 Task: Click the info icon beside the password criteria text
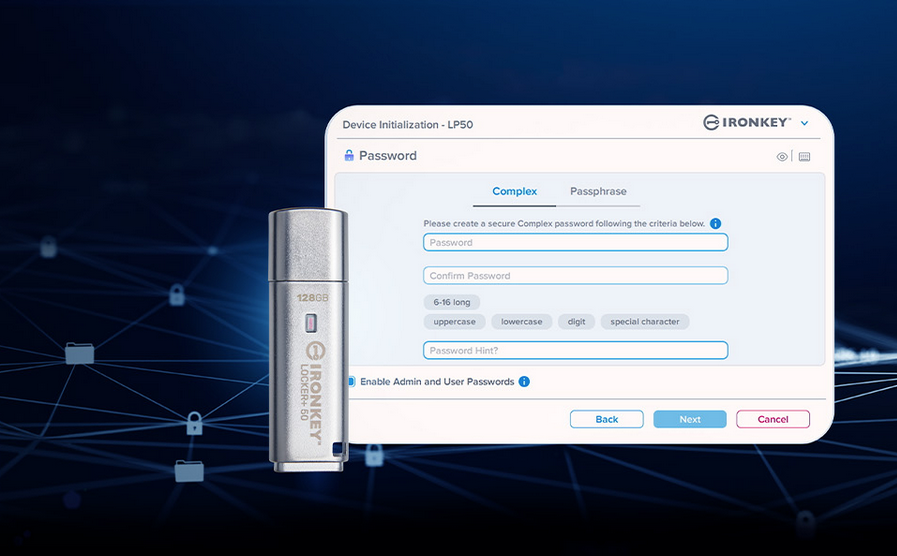click(715, 224)
